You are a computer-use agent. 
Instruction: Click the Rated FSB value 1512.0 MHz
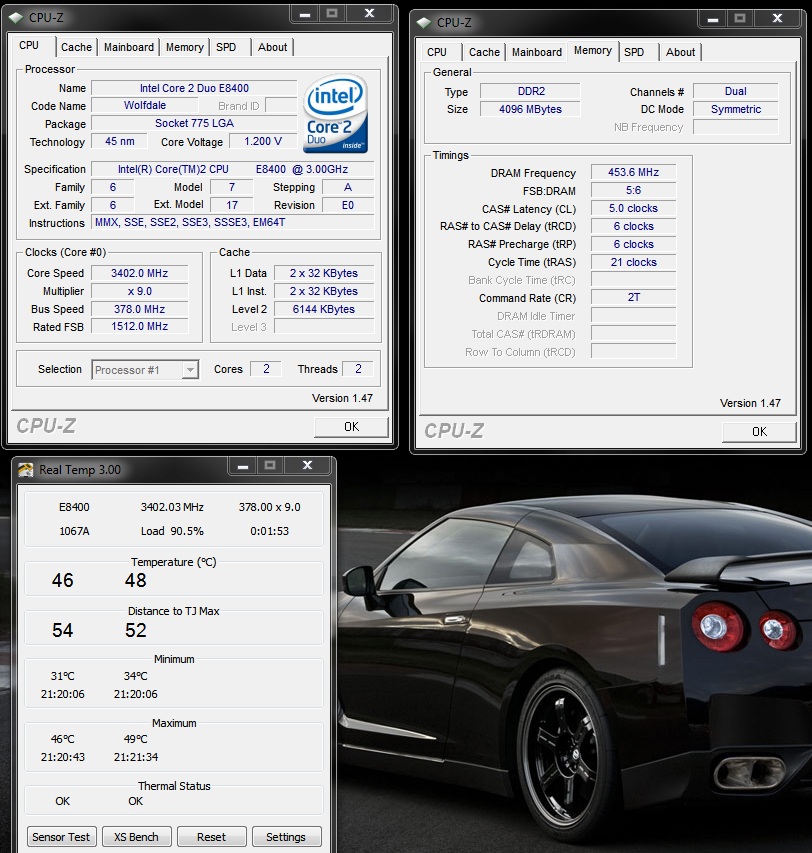click(140, 326)
